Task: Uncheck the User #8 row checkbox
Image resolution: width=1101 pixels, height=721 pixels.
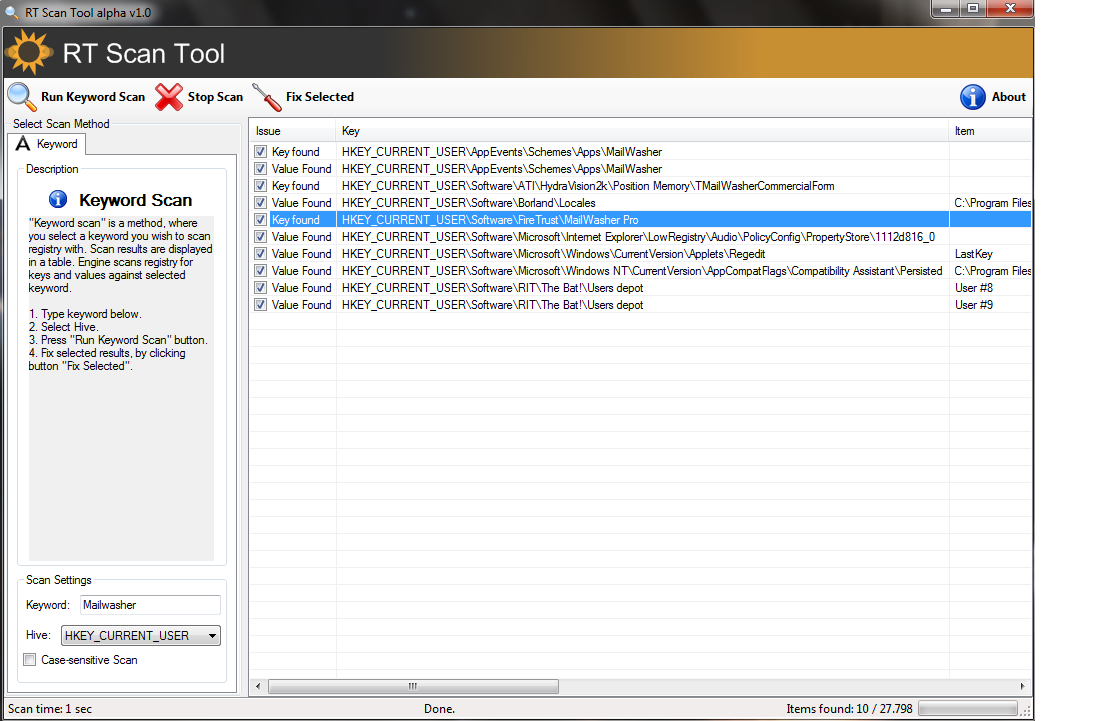Action: 261,288
